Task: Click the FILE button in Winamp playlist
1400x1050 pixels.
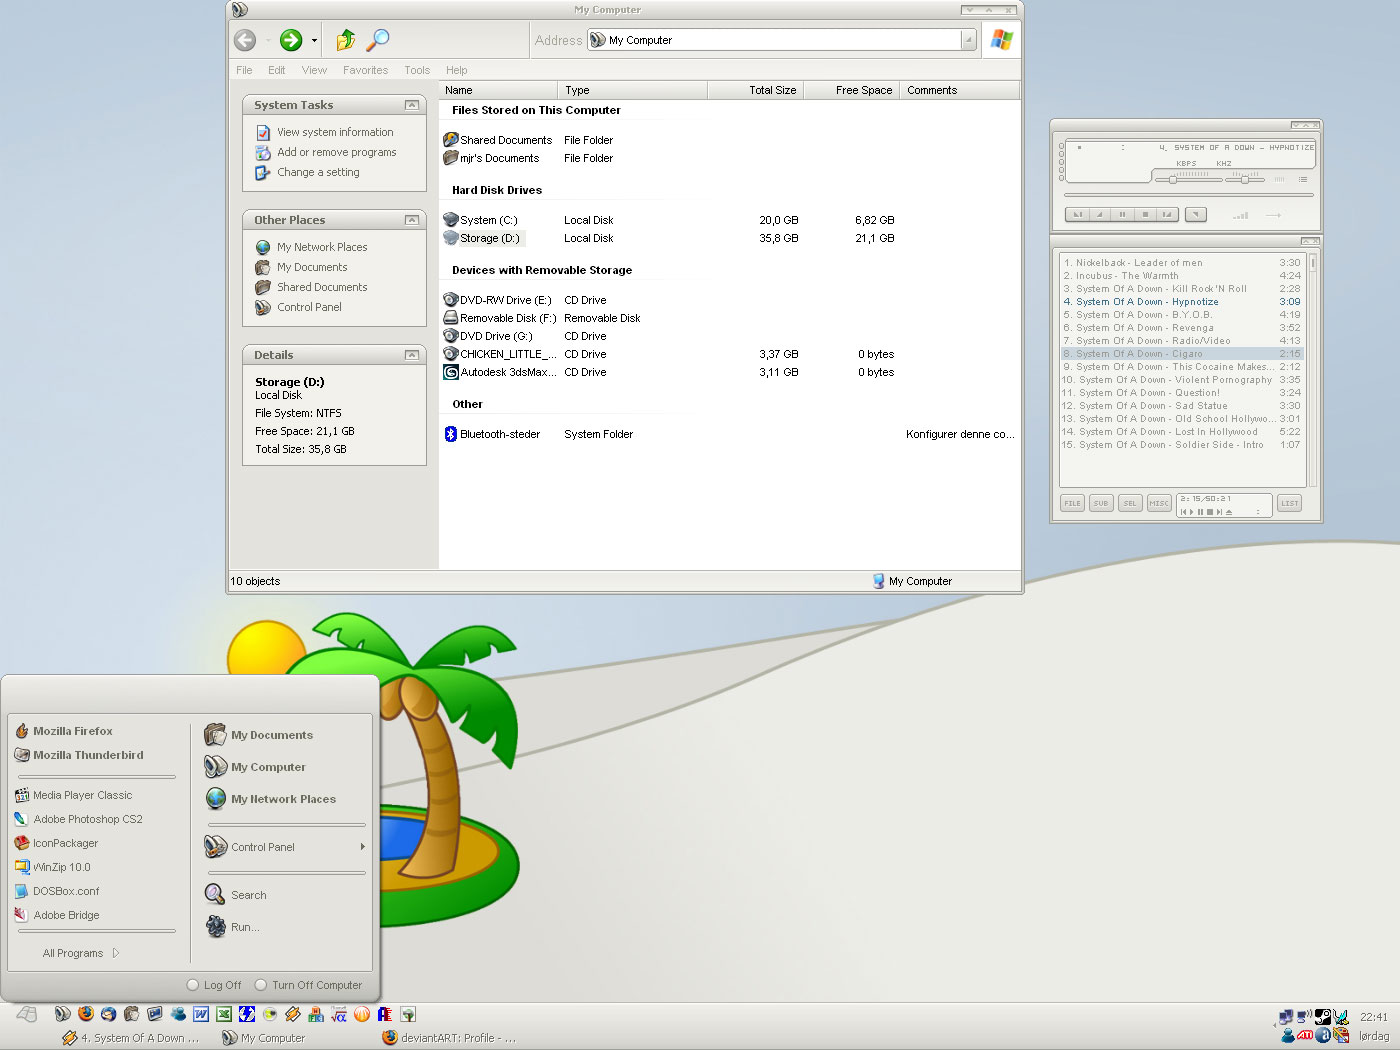Action: pos(1072,503)
